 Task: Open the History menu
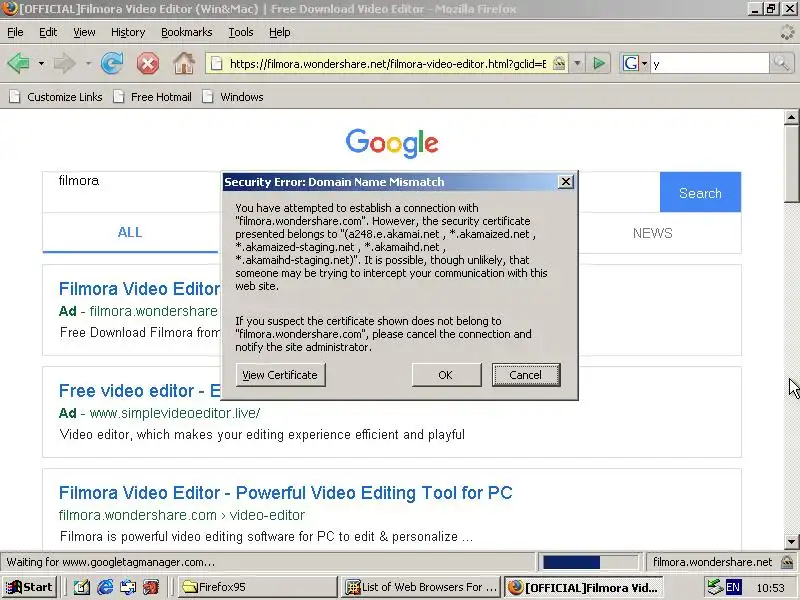128,32
